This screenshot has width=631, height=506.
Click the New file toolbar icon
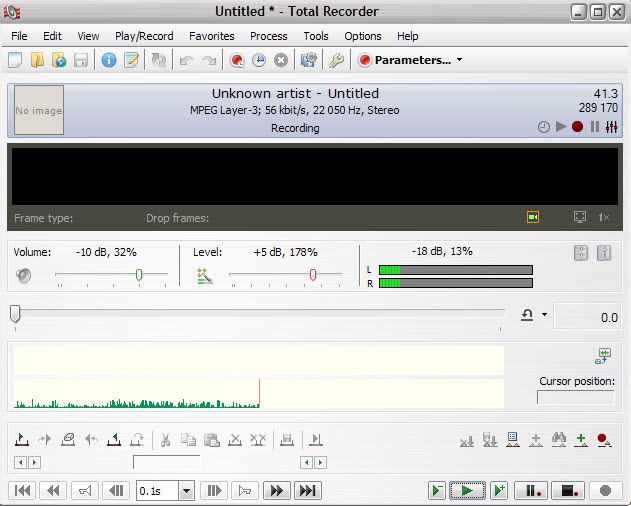(15, 60)
